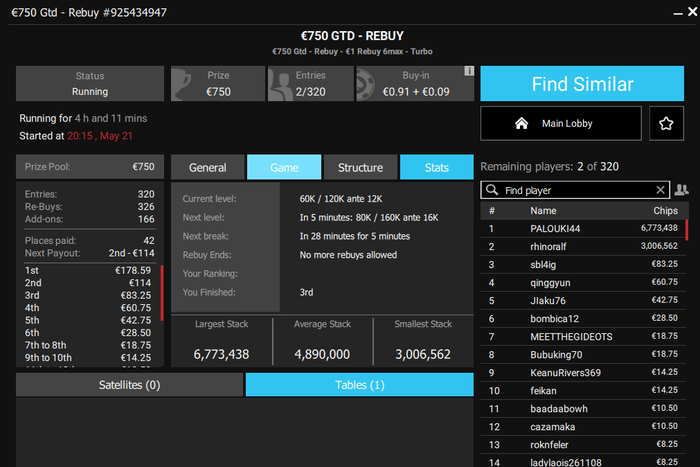Select player MEETTHEGIDEOTS row

coord(582,337)
